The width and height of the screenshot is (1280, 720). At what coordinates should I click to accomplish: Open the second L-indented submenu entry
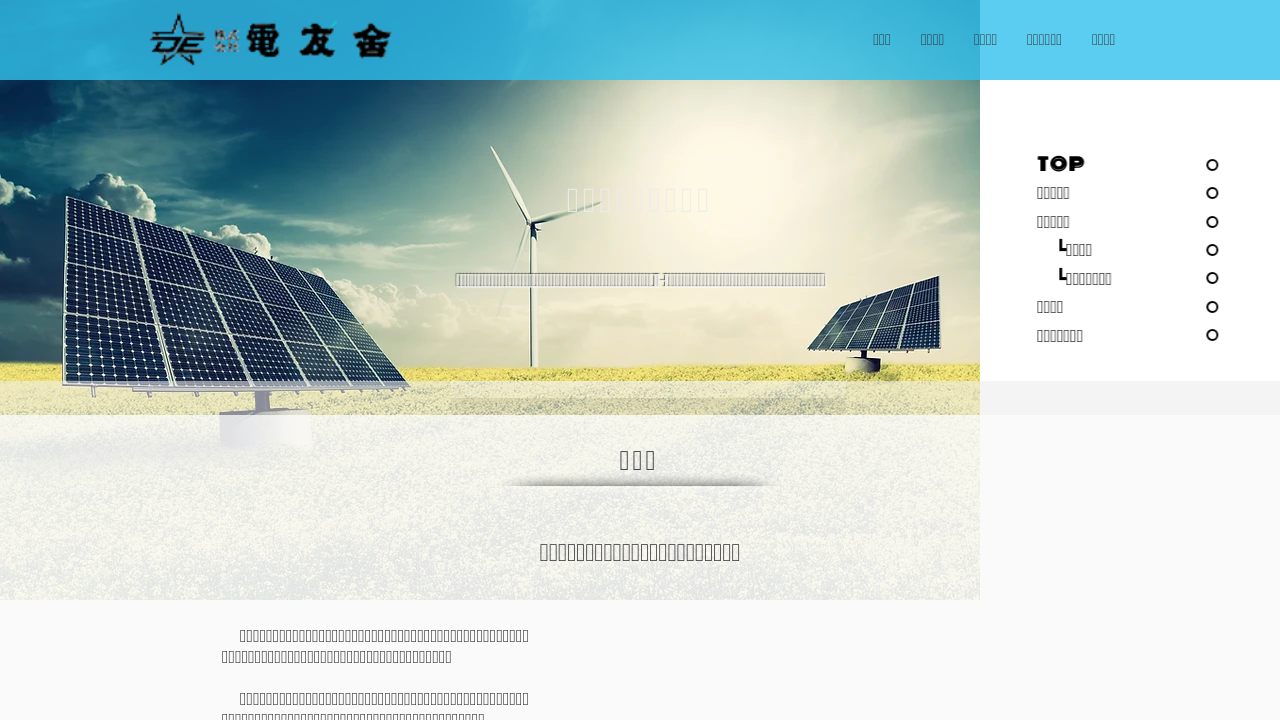click(x=1088, y=279)
